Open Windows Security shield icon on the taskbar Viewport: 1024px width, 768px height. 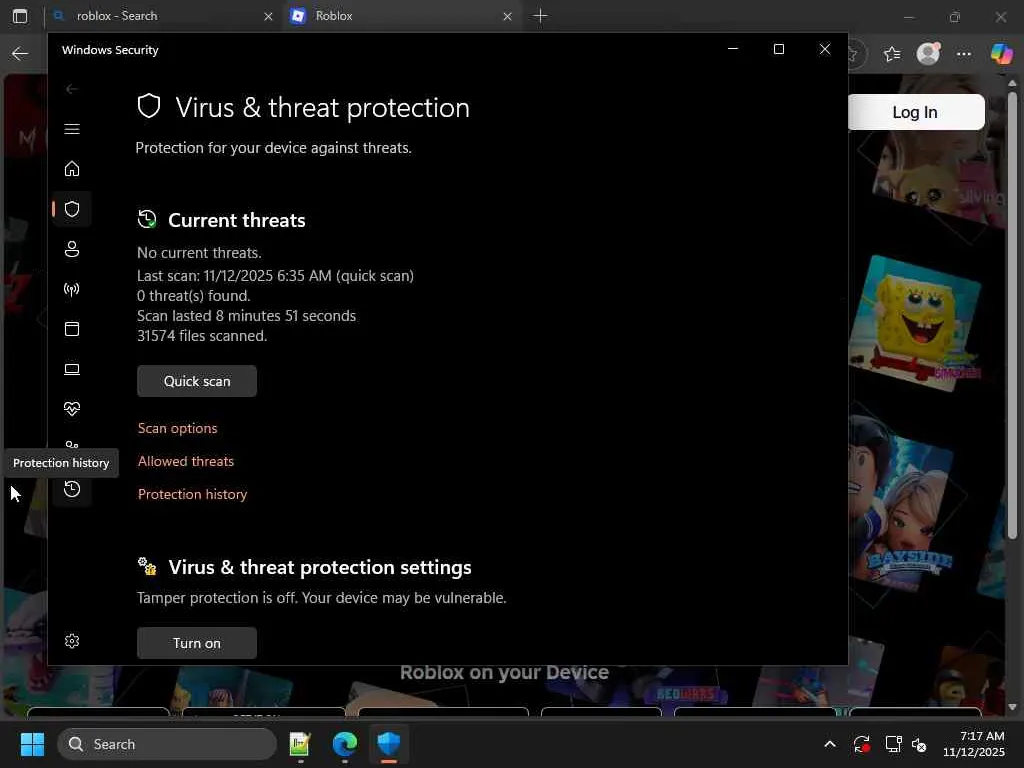389,744
